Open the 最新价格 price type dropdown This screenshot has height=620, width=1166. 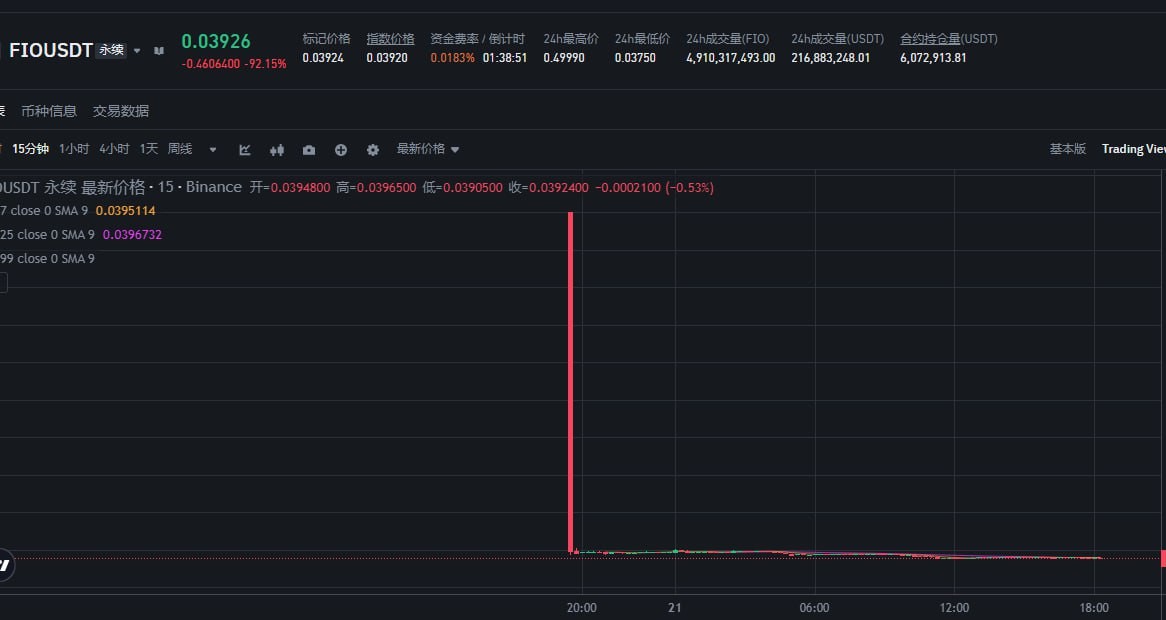tap(428, 149)
